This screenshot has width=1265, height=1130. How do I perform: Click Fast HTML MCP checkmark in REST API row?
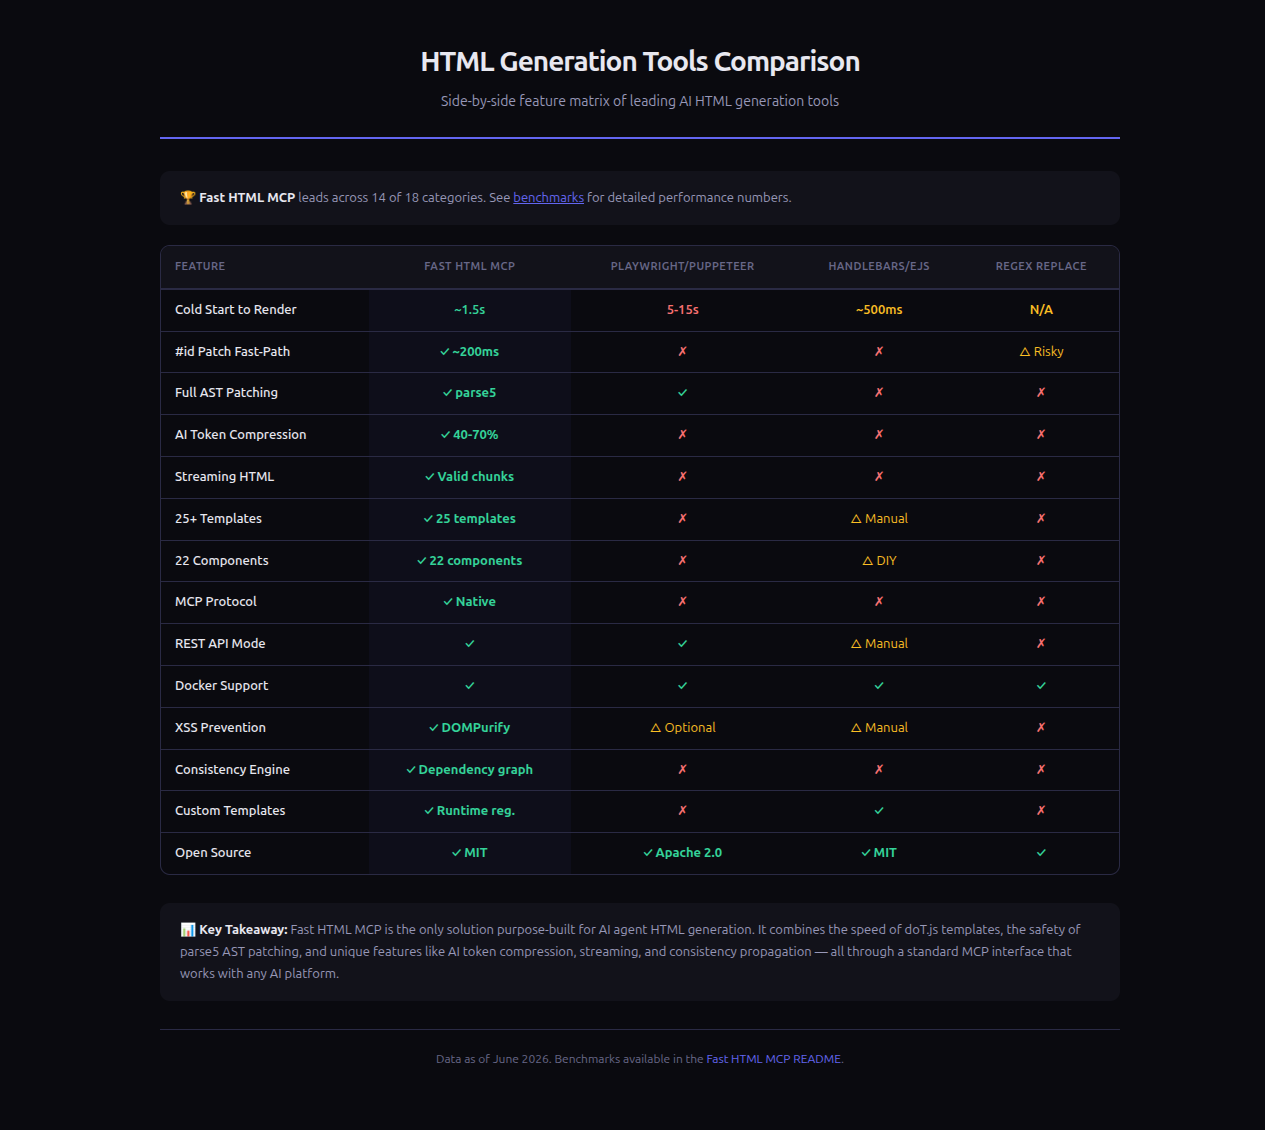(x=470, y=644)
